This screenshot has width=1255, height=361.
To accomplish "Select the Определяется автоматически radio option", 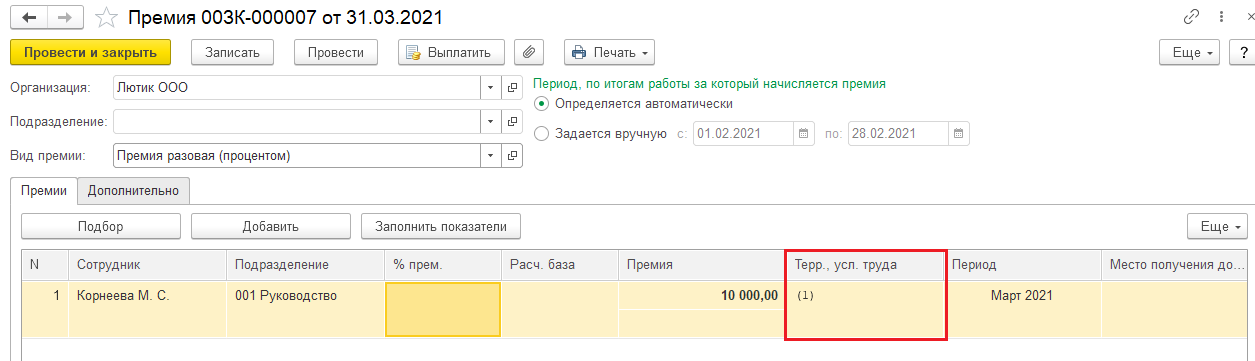I will click(x=542, y=104).
